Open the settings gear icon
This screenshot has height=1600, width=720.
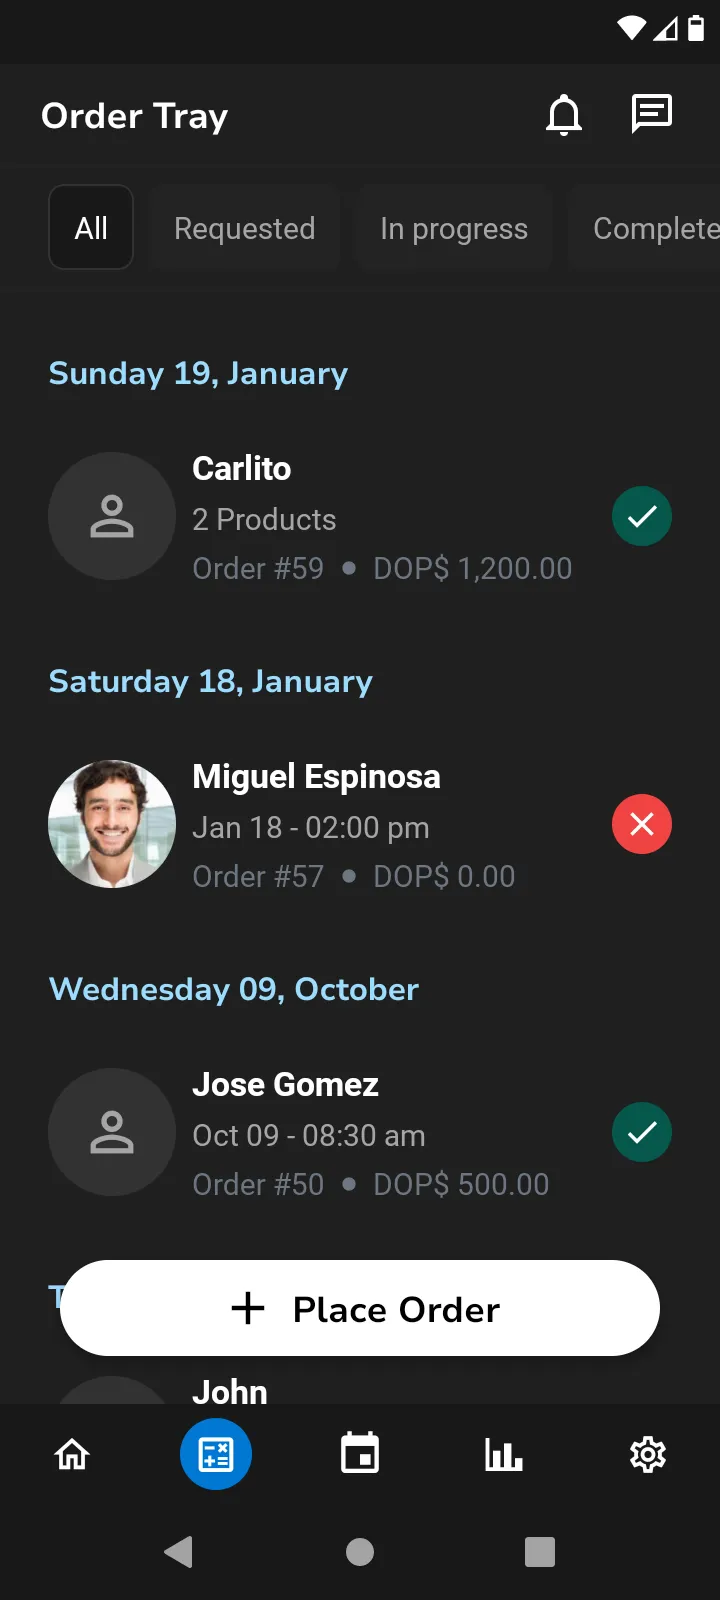[648, 1454]
